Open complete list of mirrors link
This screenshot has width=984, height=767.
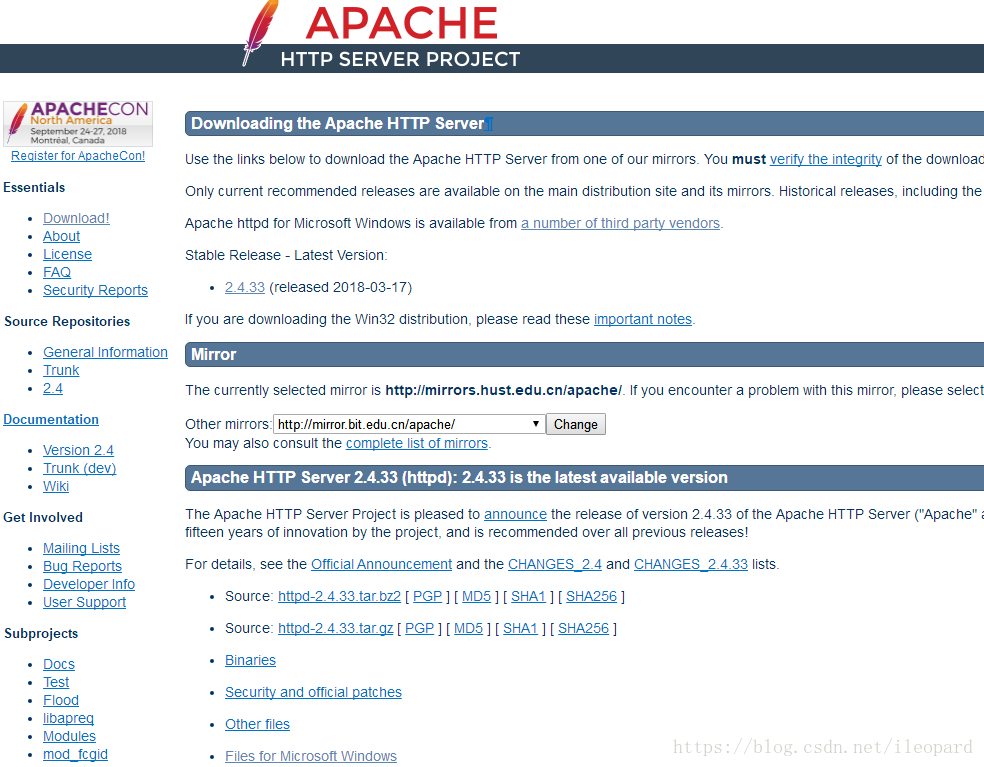tap(417, 443)
